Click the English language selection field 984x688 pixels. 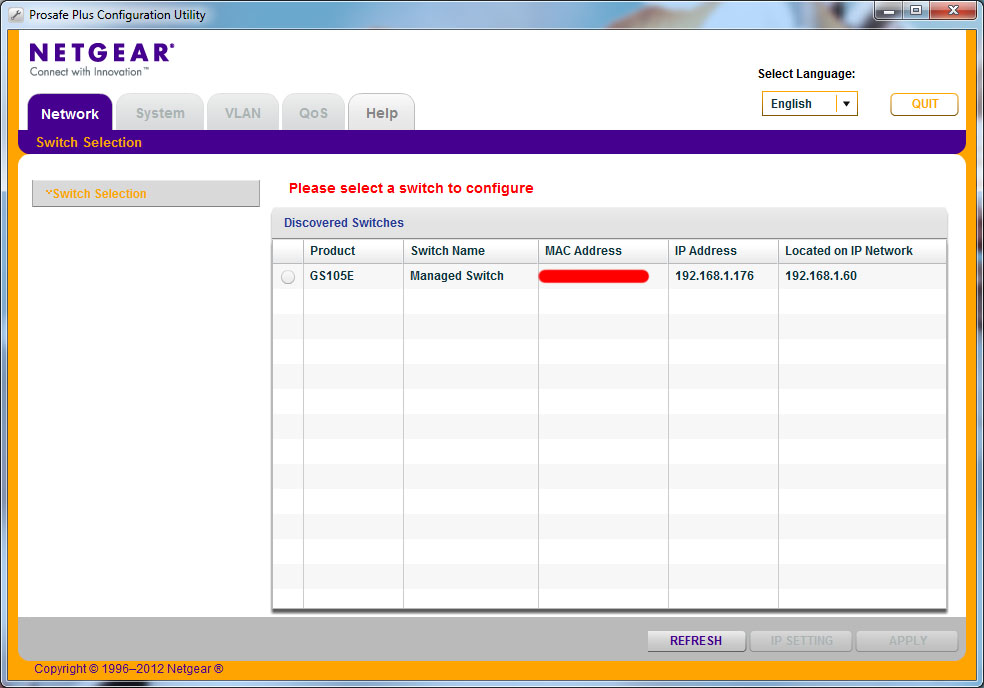(810, 104)
